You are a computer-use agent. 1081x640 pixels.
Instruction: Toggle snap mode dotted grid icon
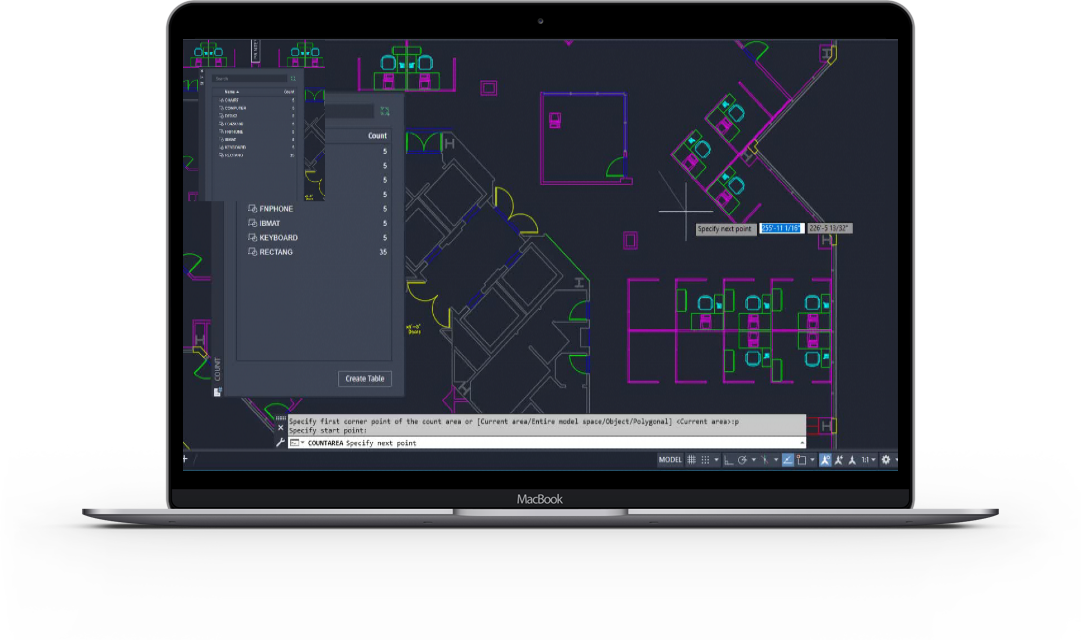[x=705, y=460]
